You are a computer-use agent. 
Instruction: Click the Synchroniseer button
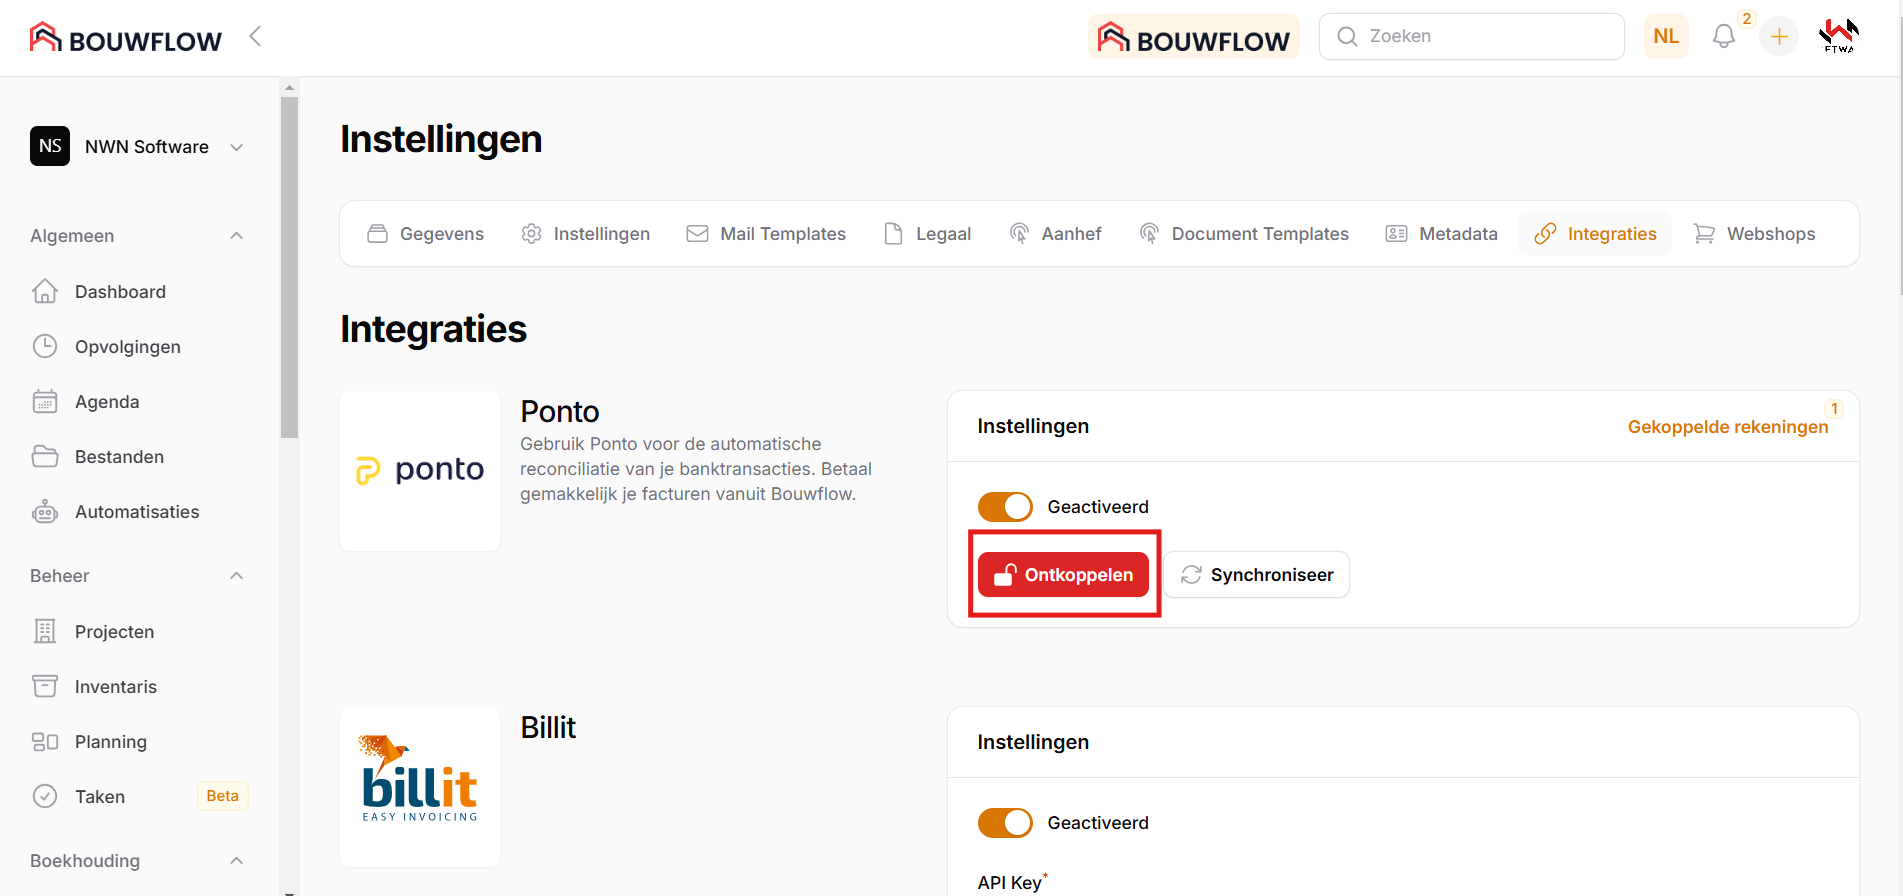click(x=1256, y=575)
